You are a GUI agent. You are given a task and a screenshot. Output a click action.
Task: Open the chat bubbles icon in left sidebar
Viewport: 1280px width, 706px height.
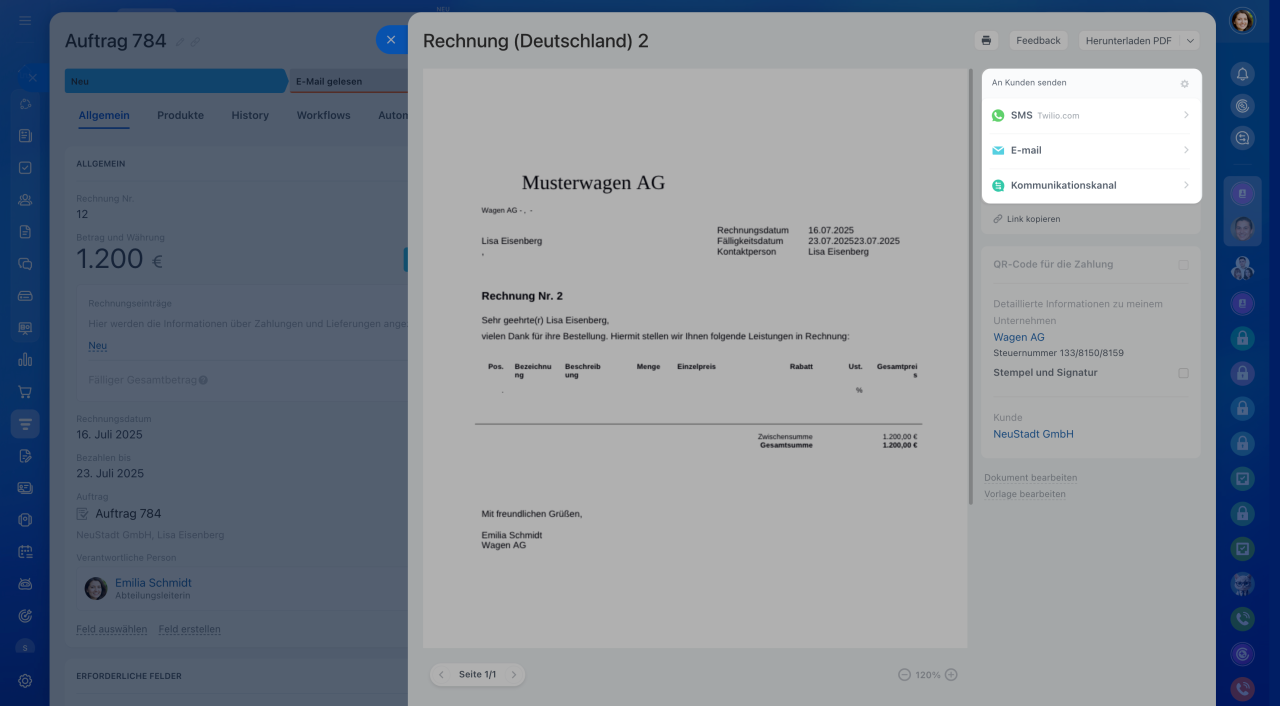pos(25,264)
